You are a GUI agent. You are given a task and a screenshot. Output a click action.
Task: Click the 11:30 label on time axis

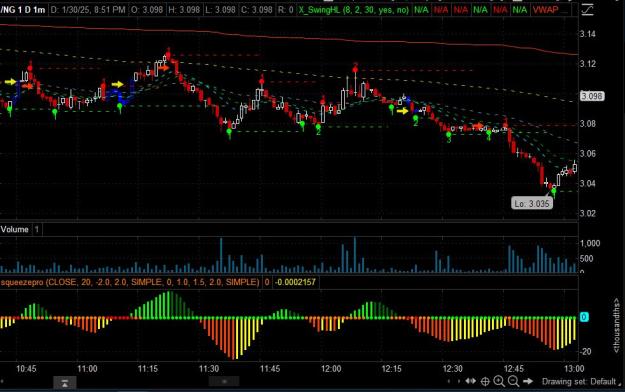coord(209,368)
